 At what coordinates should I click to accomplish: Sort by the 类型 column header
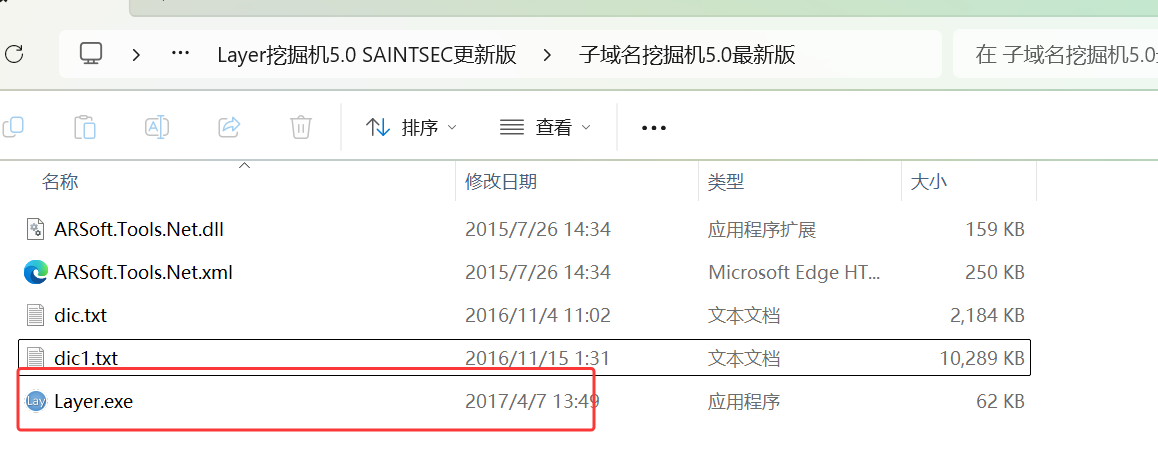(726, 182)
